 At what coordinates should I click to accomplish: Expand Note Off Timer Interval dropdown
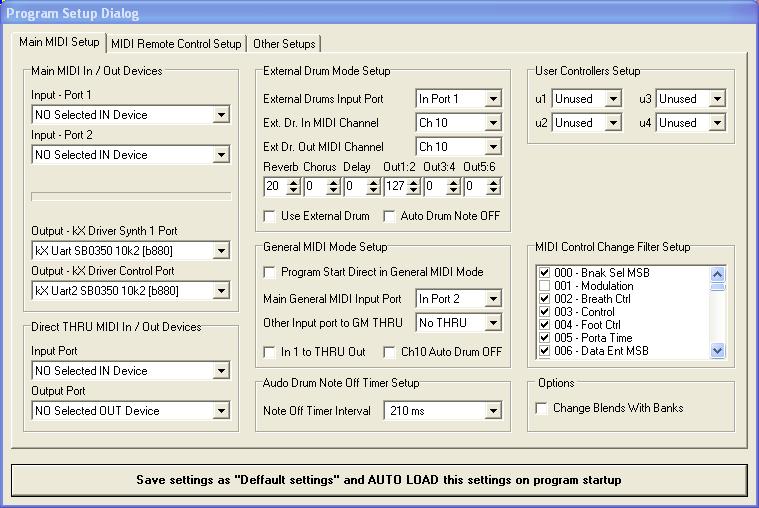pyautogui.click(x=492, y=411)
